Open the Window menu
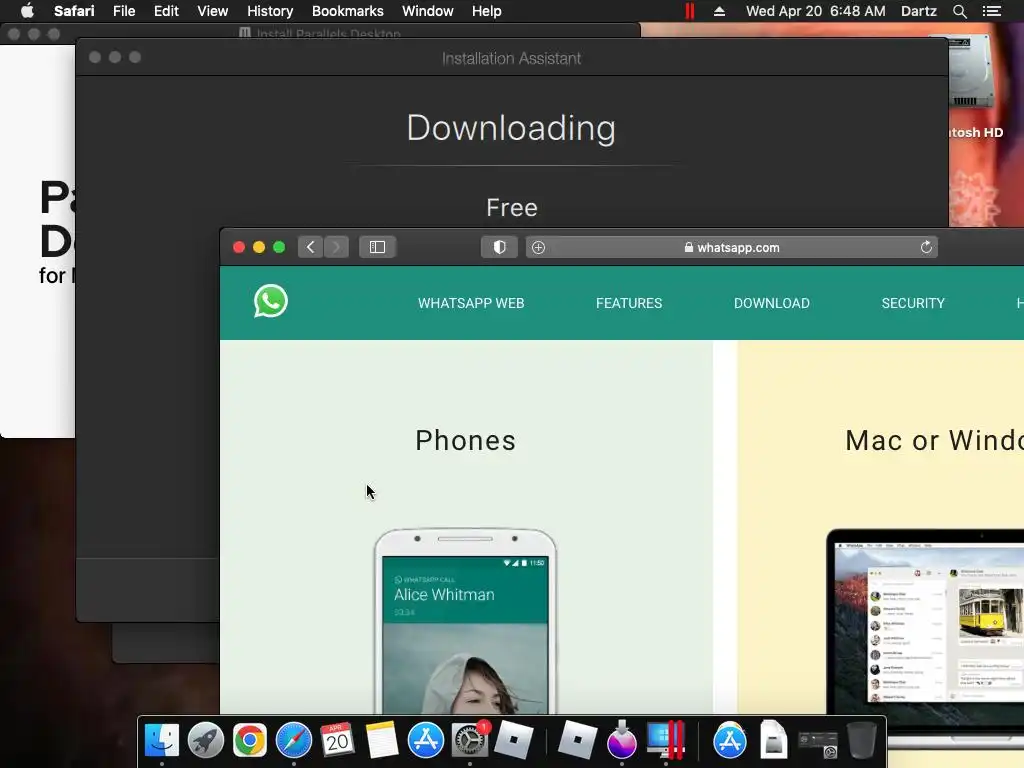This screenshot has width=1024, height=768. [428, 11]
